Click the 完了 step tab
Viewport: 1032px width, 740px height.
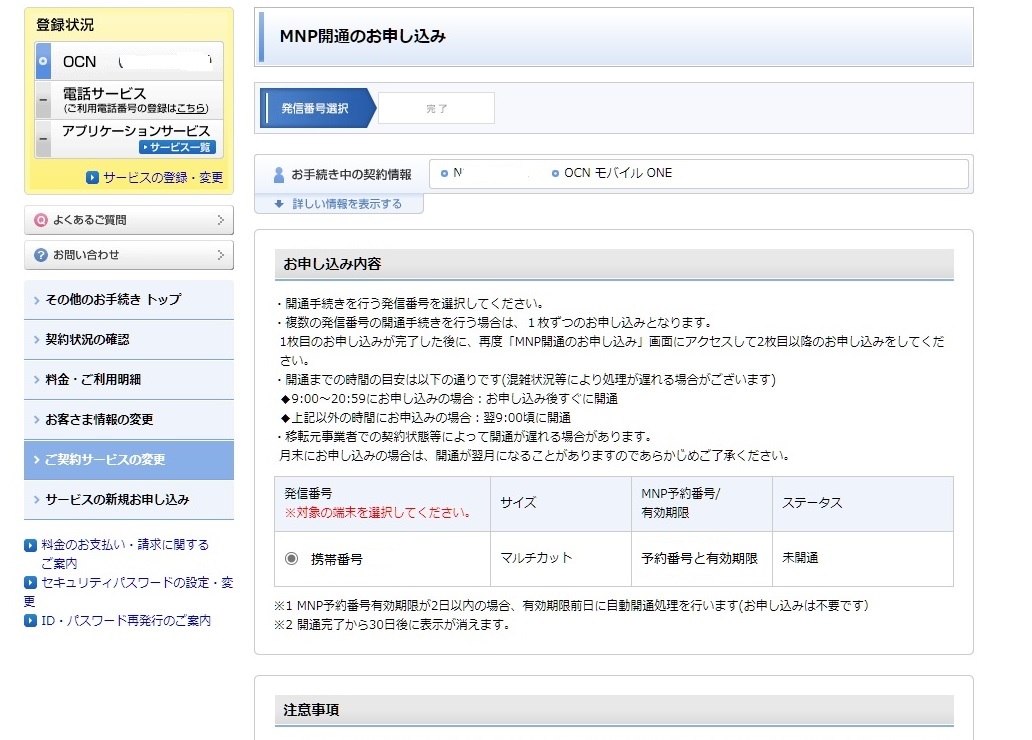[436, 109]
